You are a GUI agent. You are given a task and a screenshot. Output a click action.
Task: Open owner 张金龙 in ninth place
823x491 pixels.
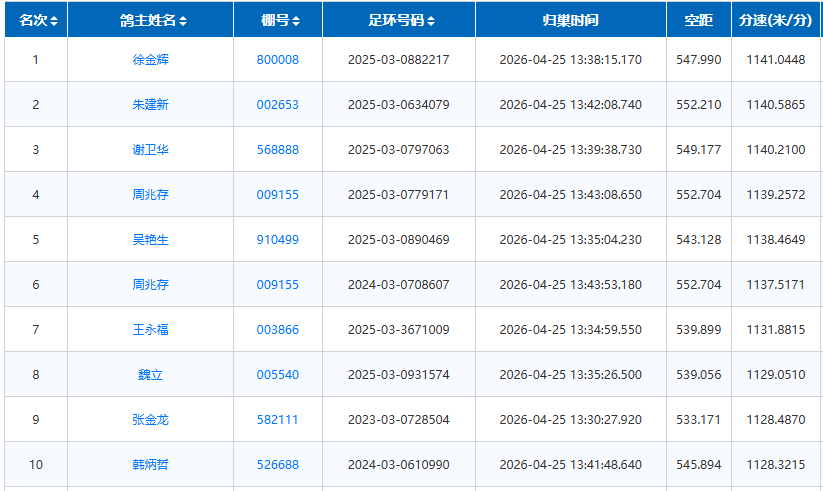click(151, 420)
